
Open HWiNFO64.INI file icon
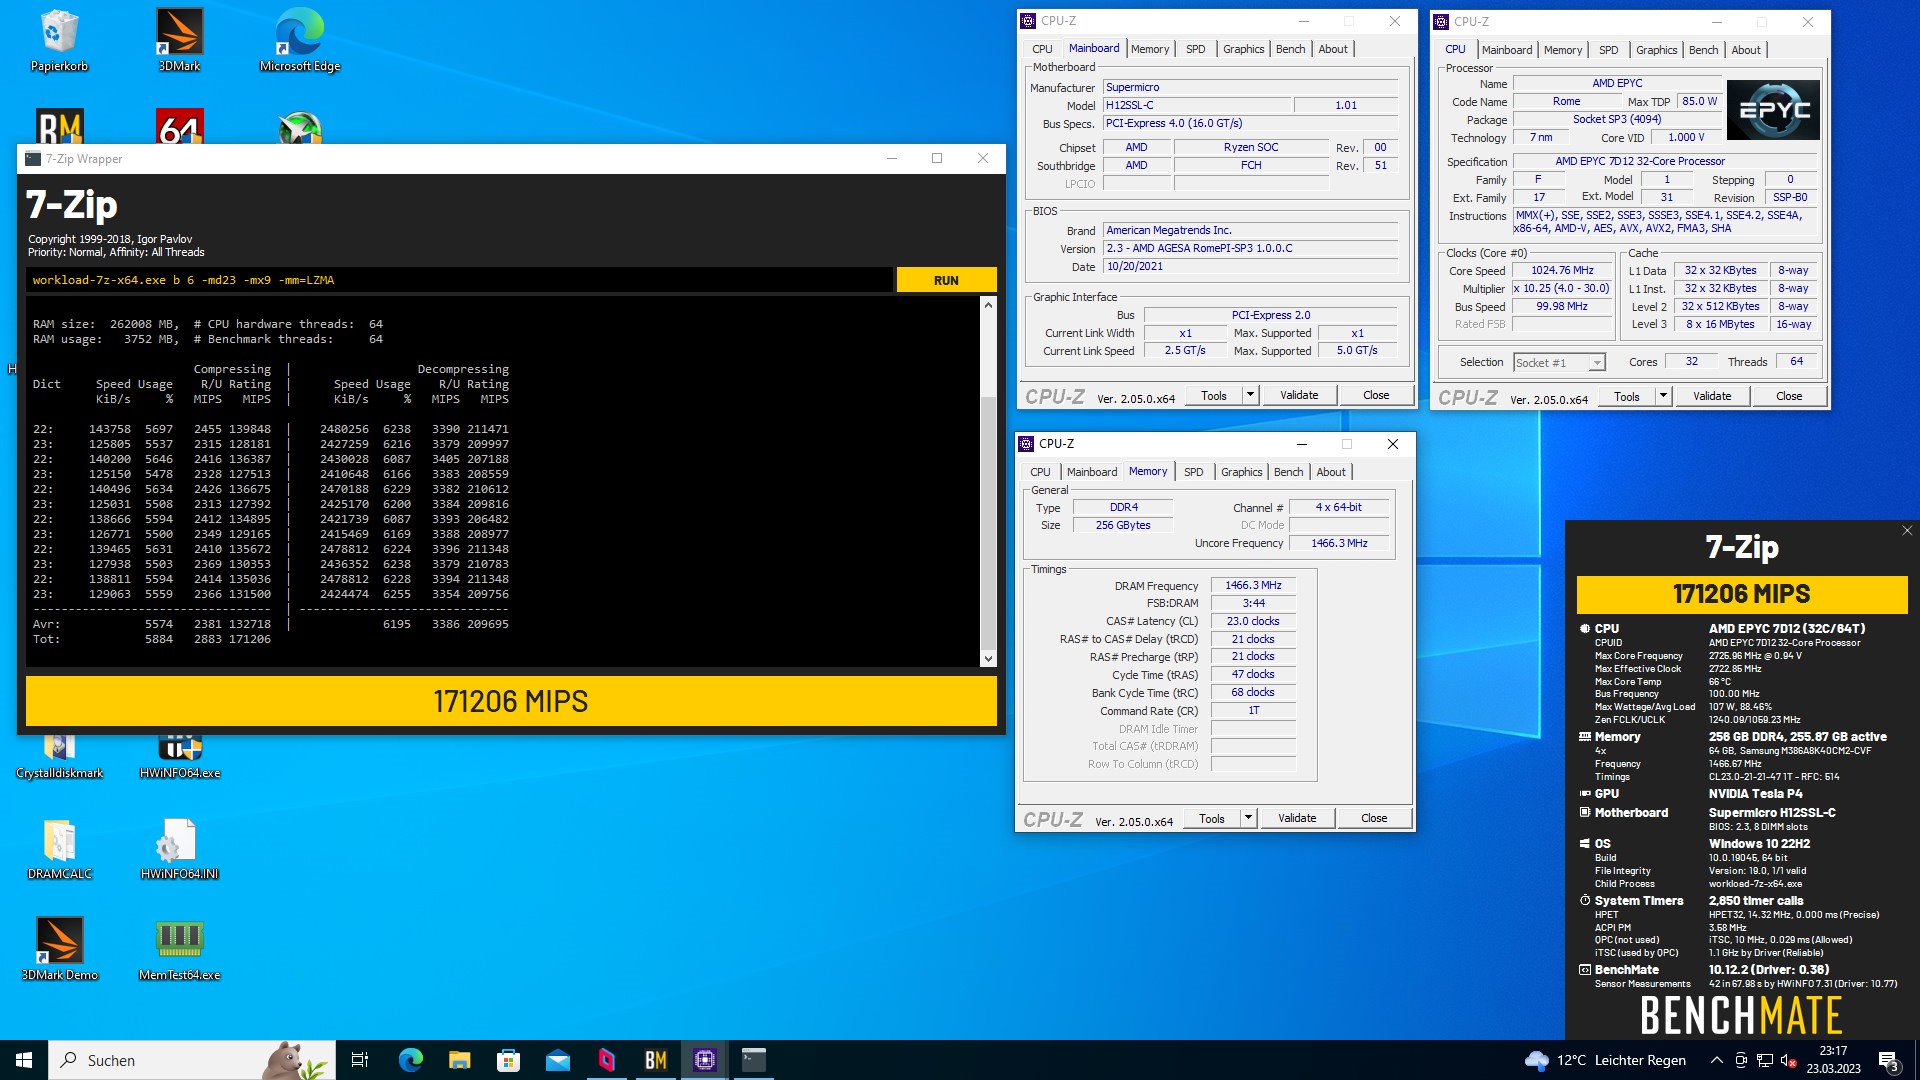tap(180, 848)
